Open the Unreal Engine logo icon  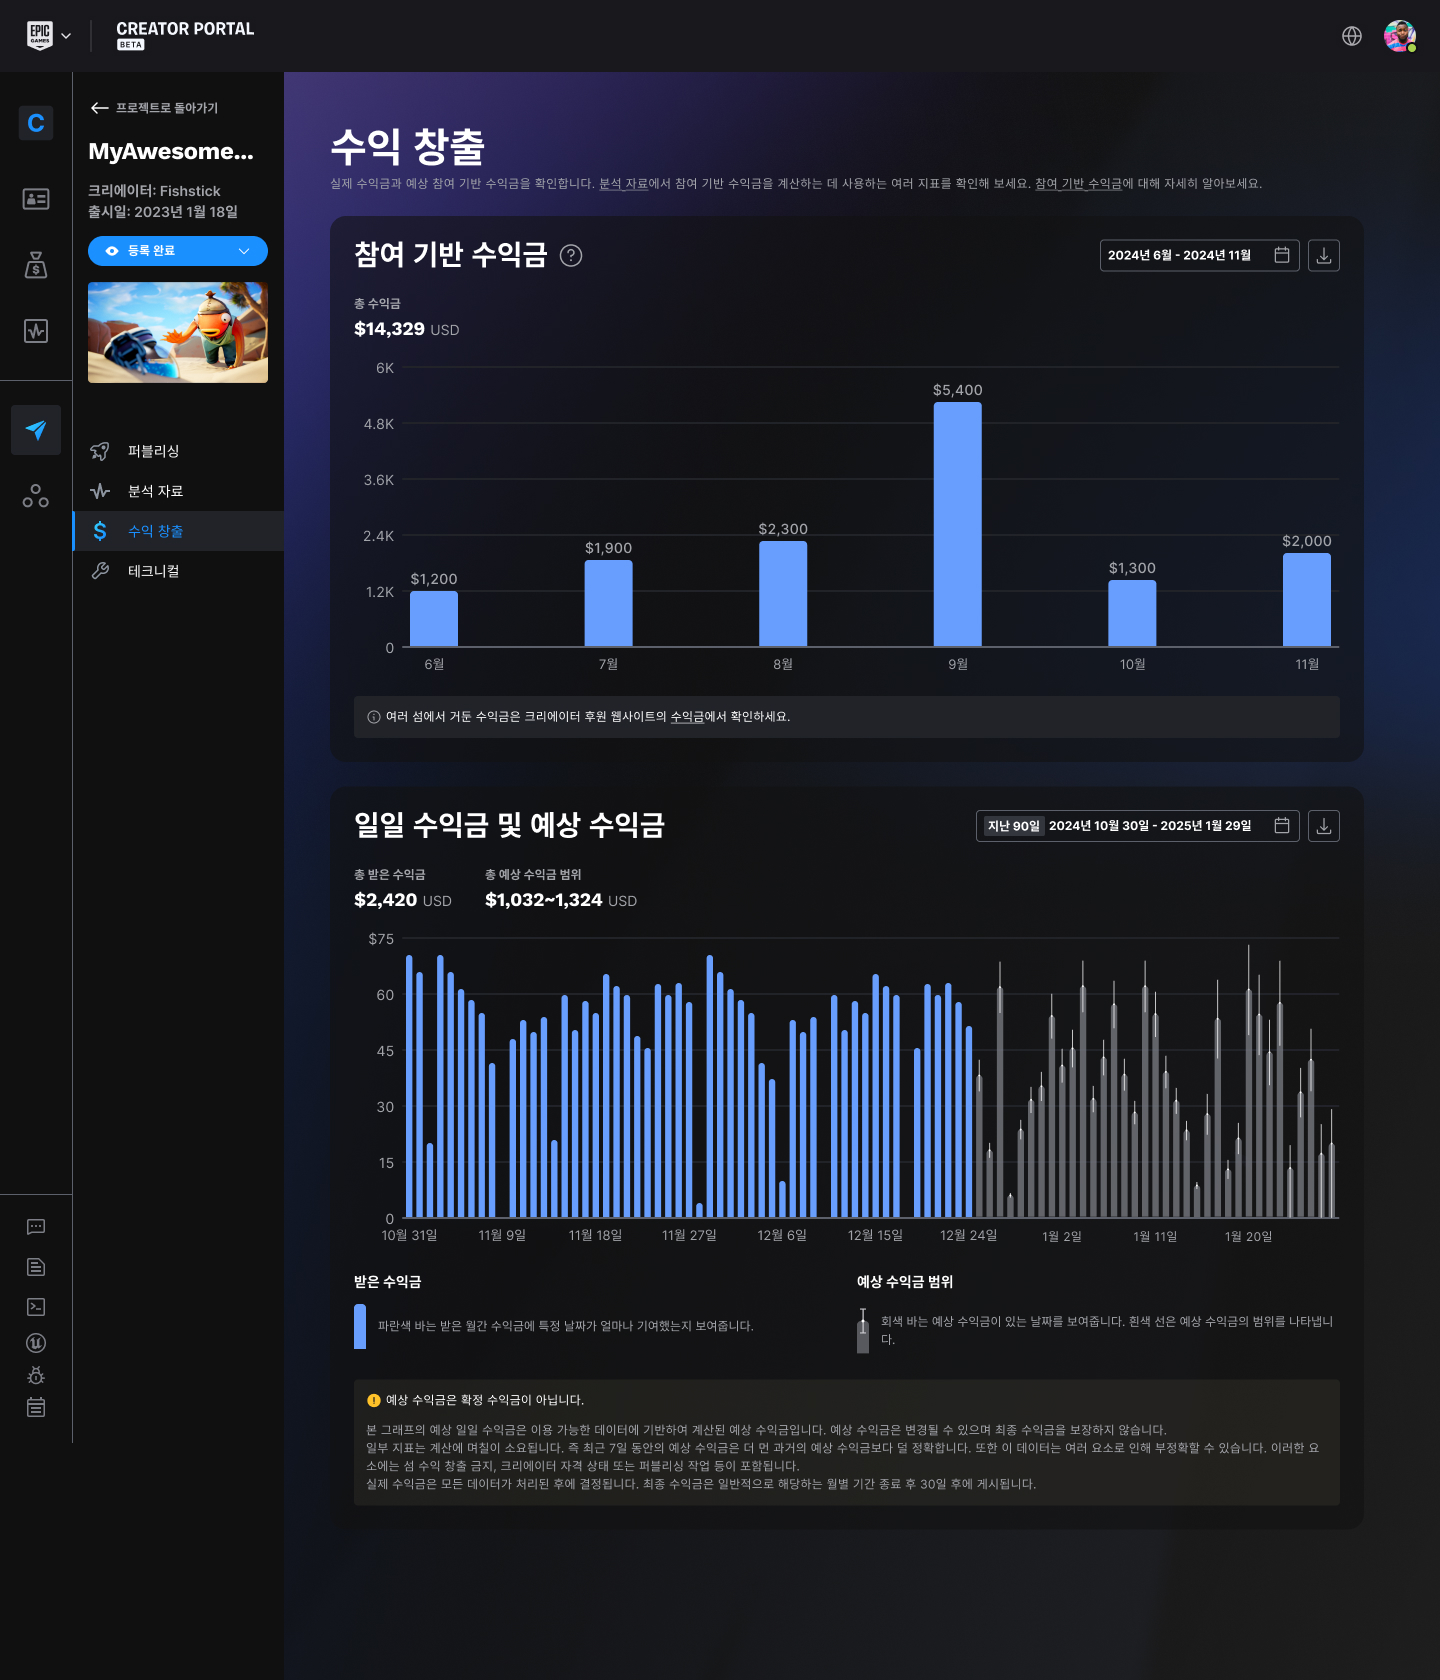pos(36,1343)
